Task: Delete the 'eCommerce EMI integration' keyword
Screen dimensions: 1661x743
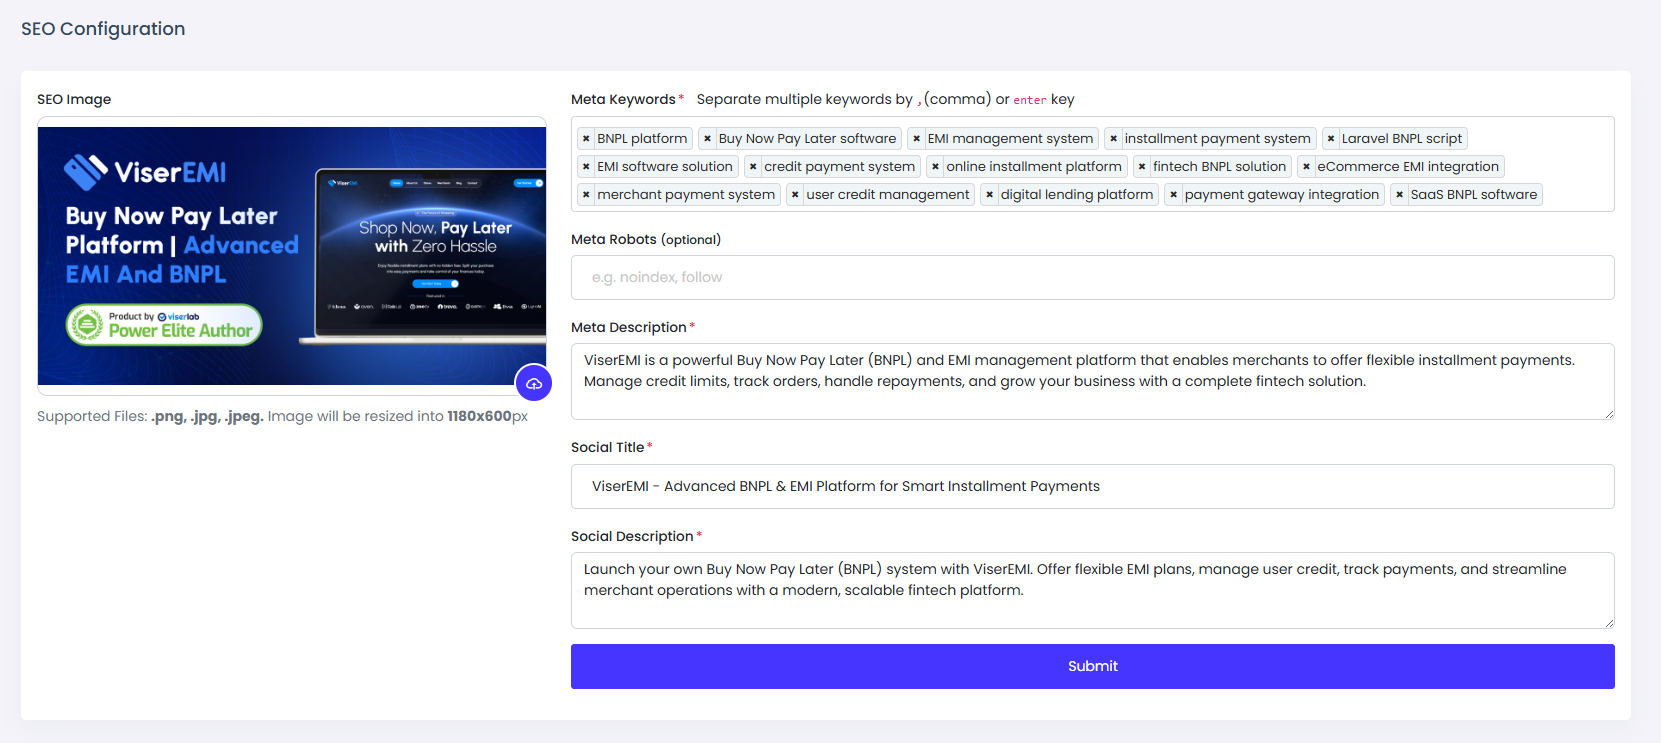Action: 1306,167
